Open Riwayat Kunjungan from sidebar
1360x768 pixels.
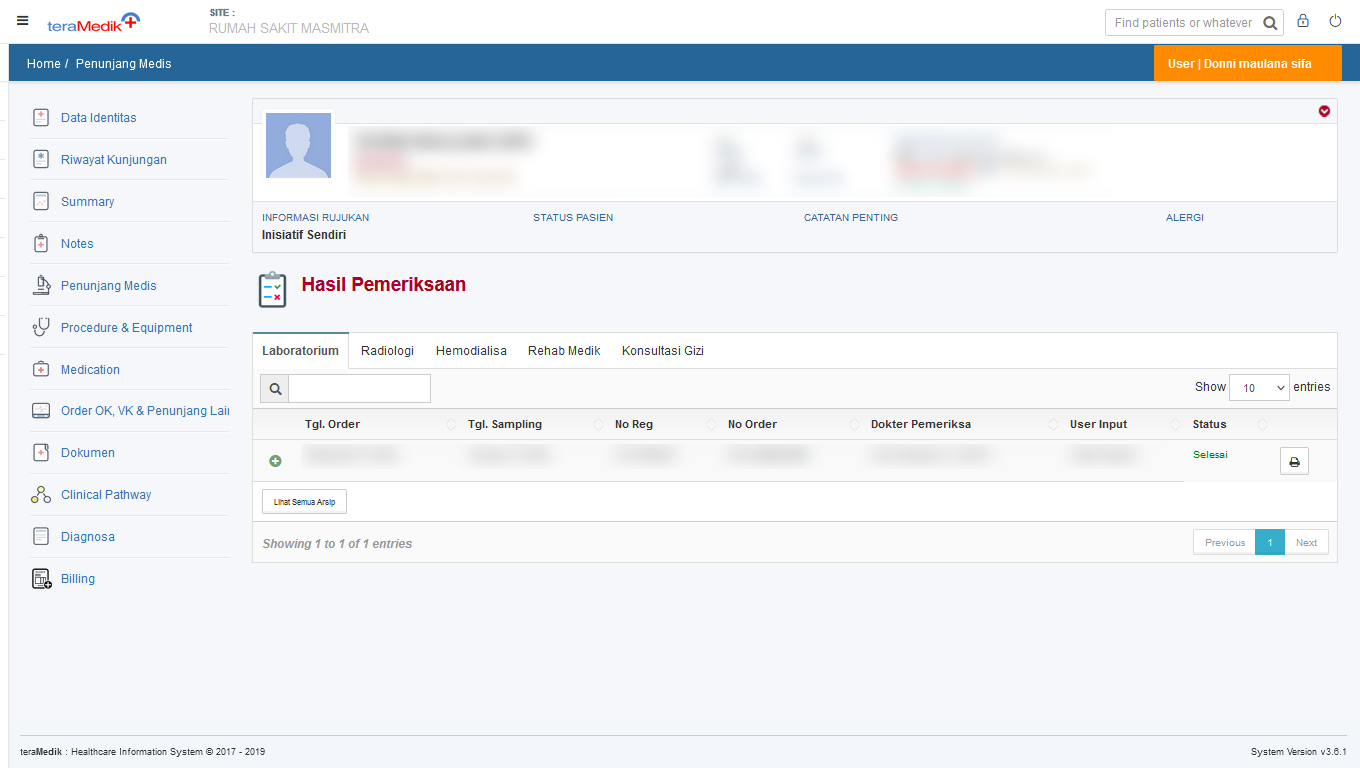(x=114, y=160)
